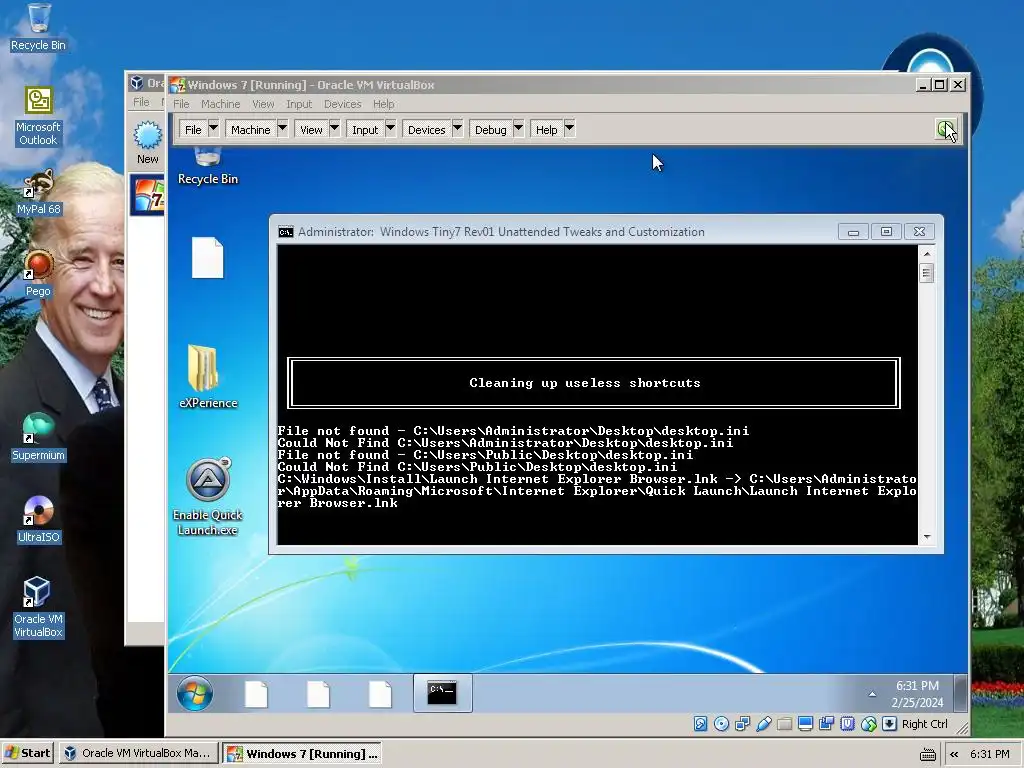The height and width of the screenshot is (768, 1024).
Task: Select the UltraISO shortcut on host desktop
Action: 38,520
